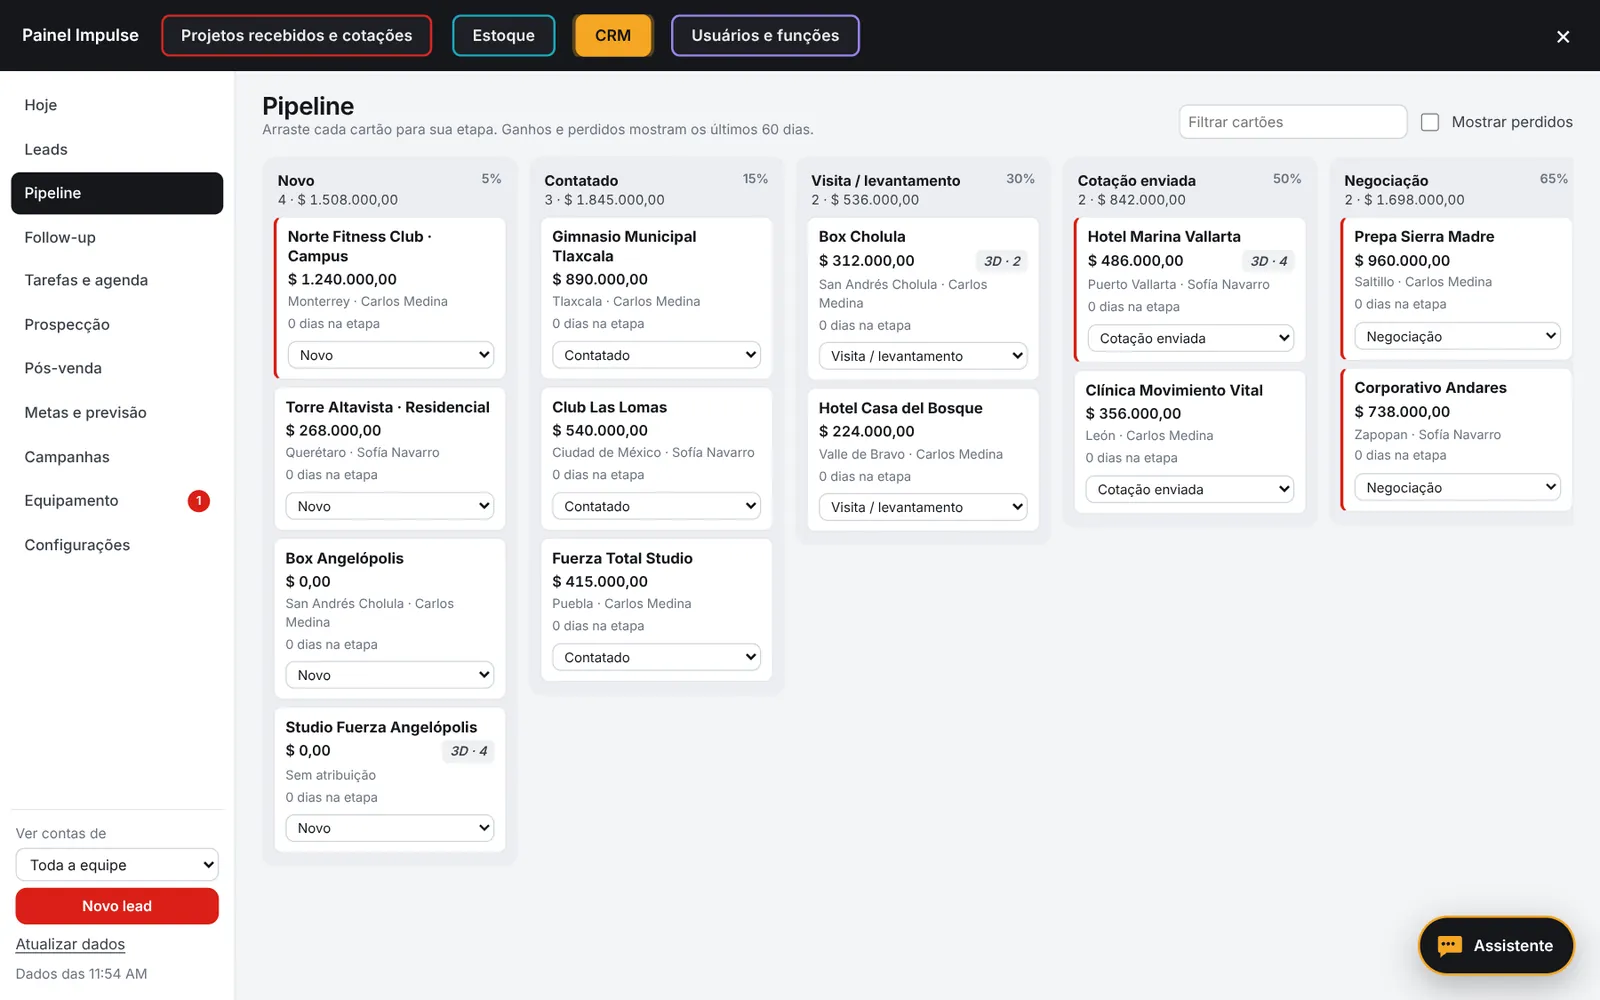Open stage dropdown on Torre Altavista card
The image size is (1600, 1000).
[x=390, y=506]
